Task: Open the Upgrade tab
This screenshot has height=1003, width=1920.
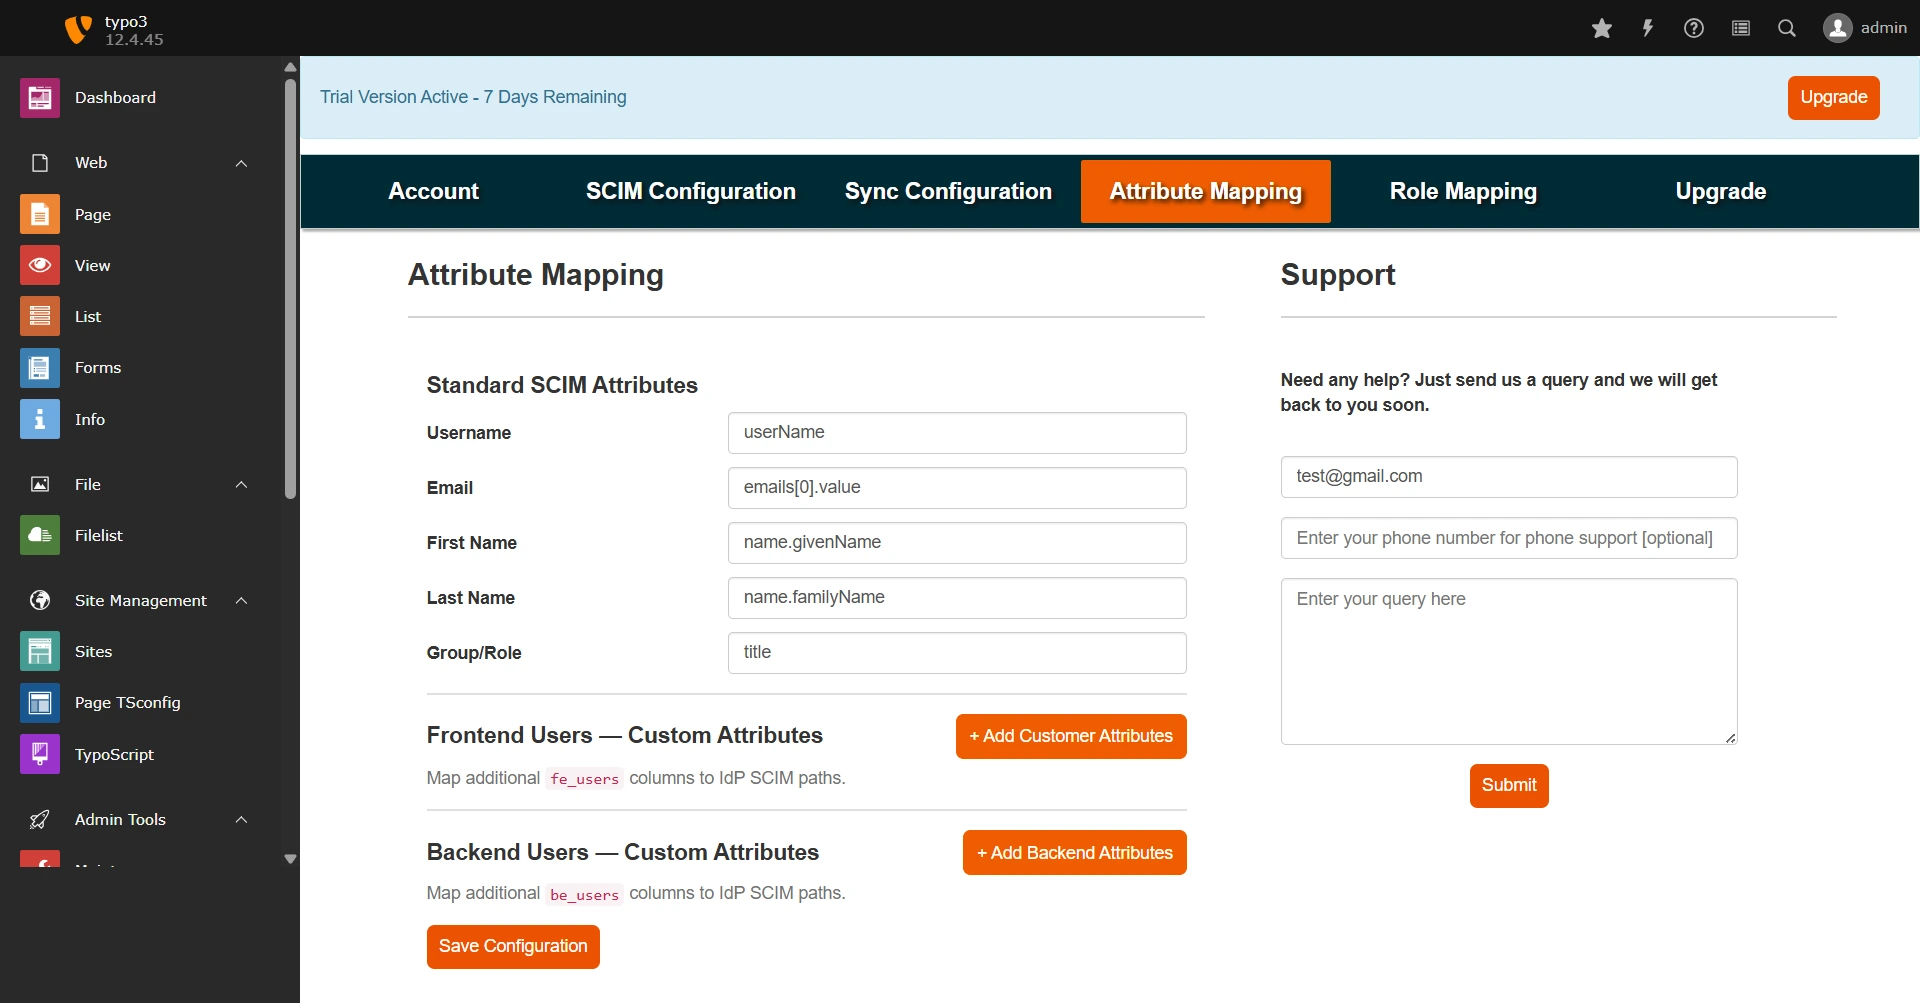Action: (1721, 192)
